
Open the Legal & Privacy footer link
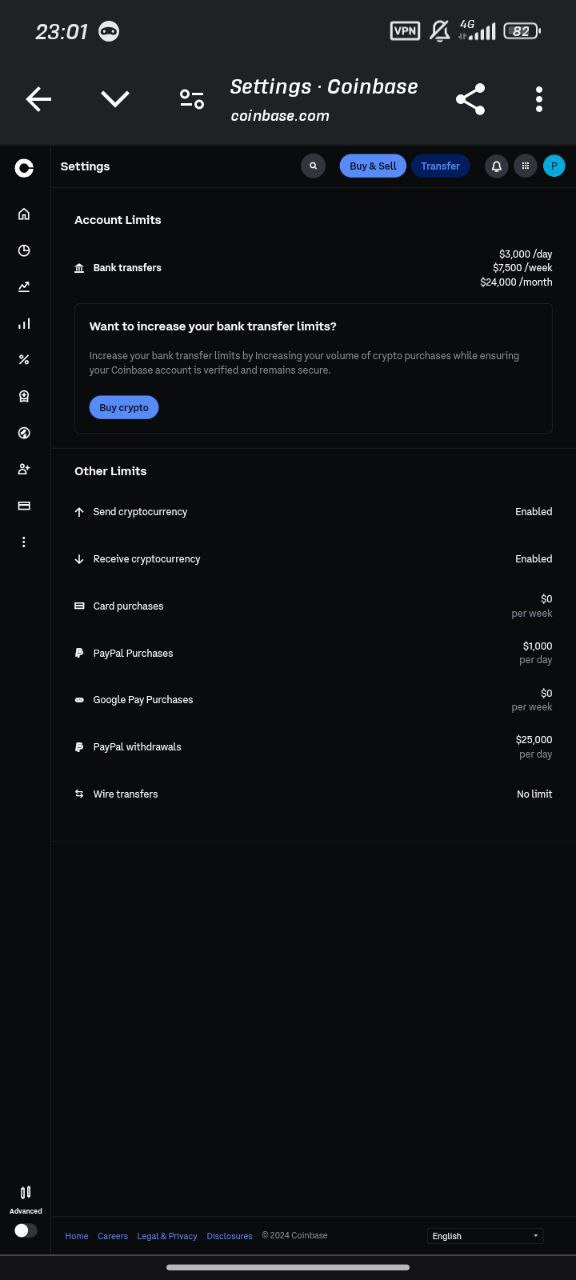[167, 1236]
